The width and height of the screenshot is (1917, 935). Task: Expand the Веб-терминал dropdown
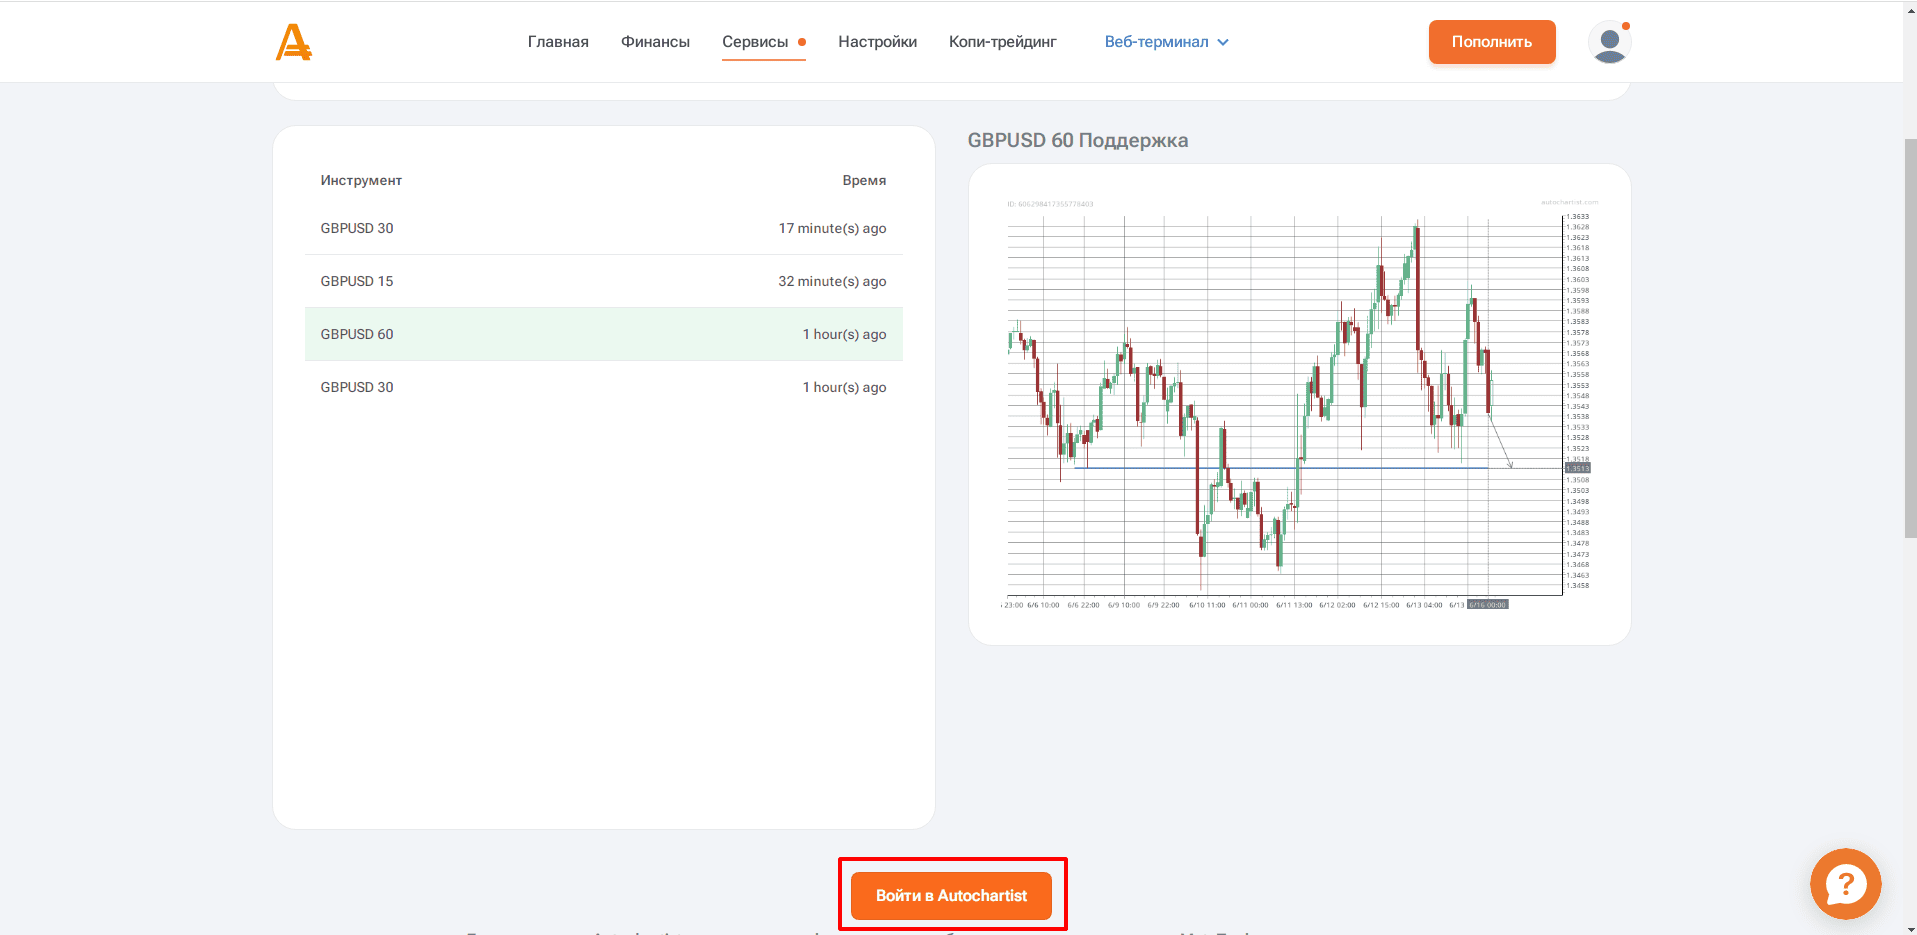[1166, 42]
